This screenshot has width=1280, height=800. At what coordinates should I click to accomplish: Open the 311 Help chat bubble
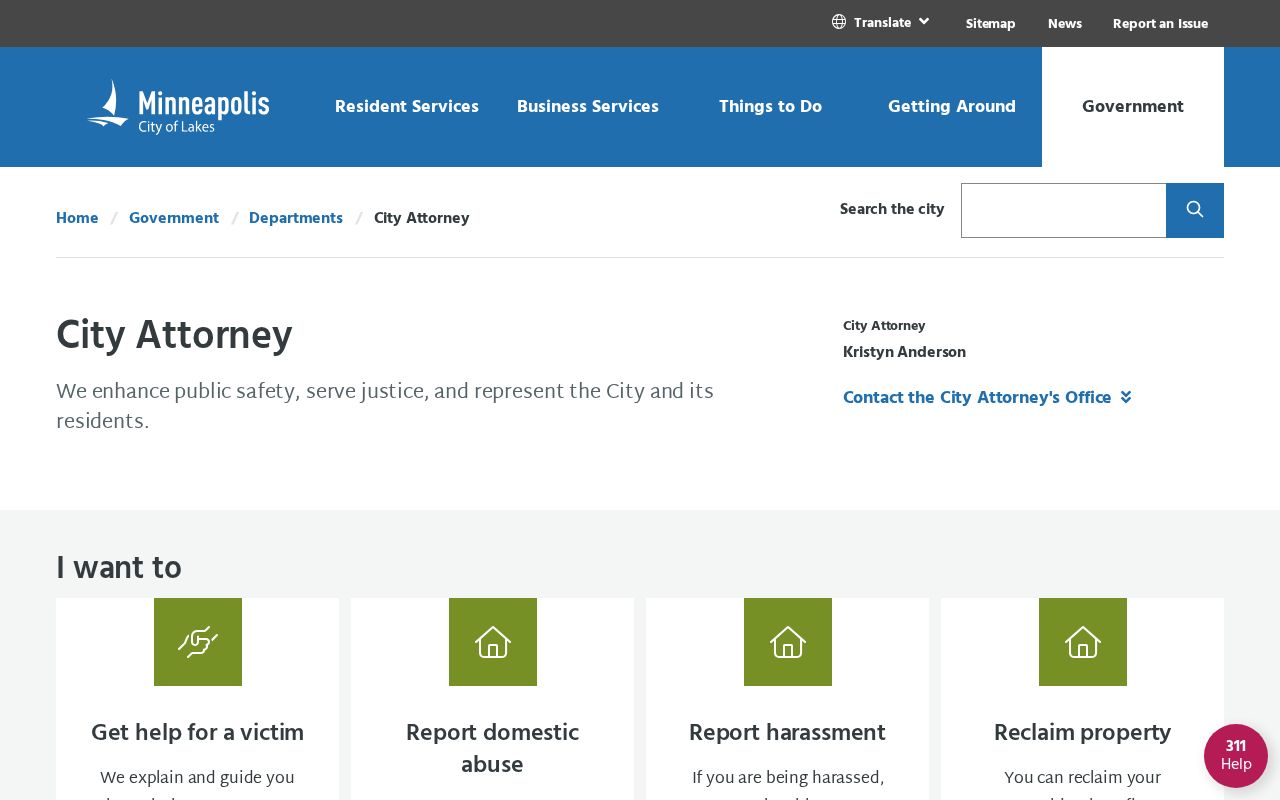click(x=1236, y=756)
